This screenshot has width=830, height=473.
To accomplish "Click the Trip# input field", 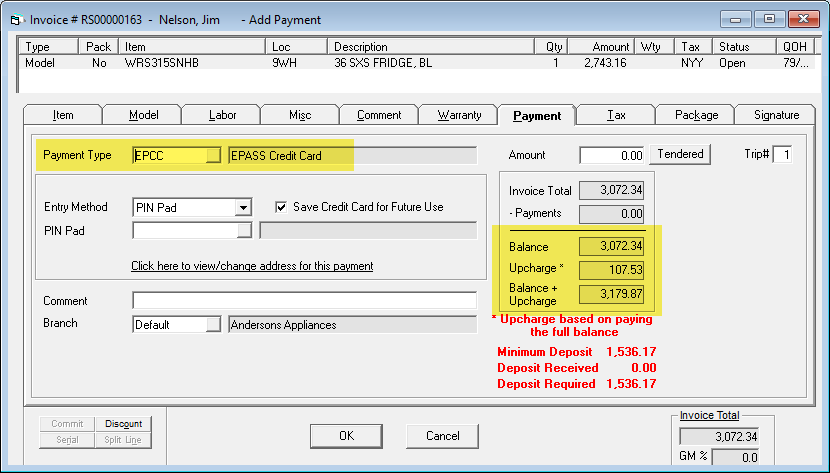I will tap(782, 154).
